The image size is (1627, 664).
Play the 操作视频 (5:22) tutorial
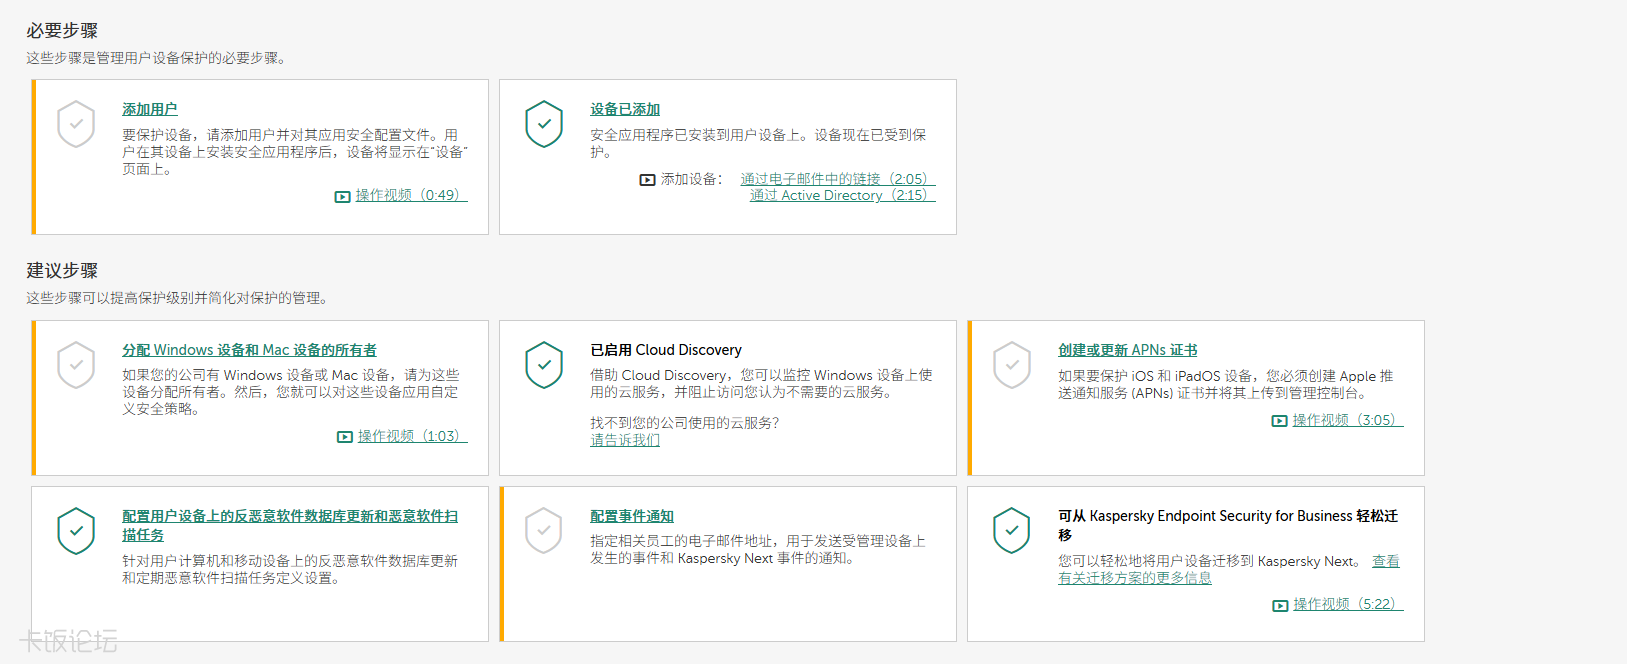(1348, 604)
